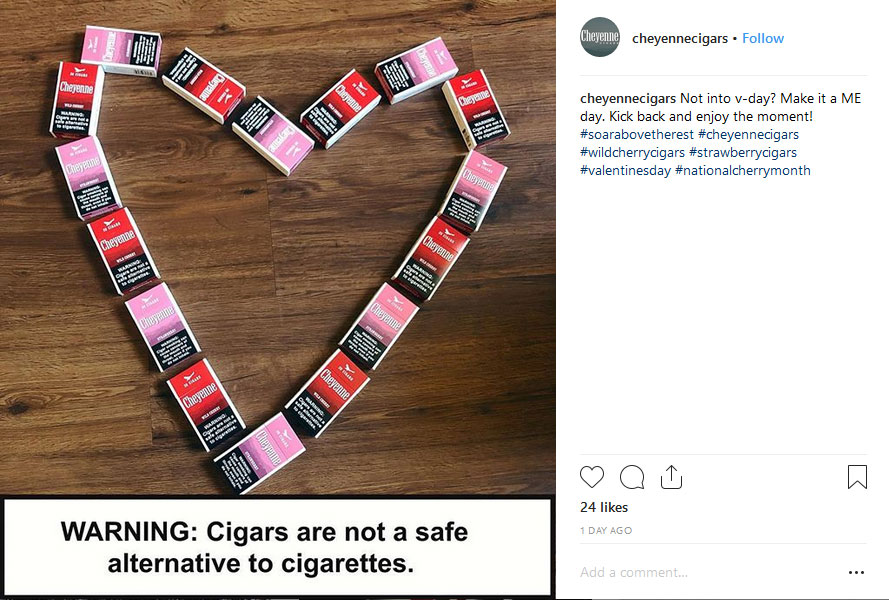Open cheyennecigars username in the caption
889x600 pixels.
(628, 99)
